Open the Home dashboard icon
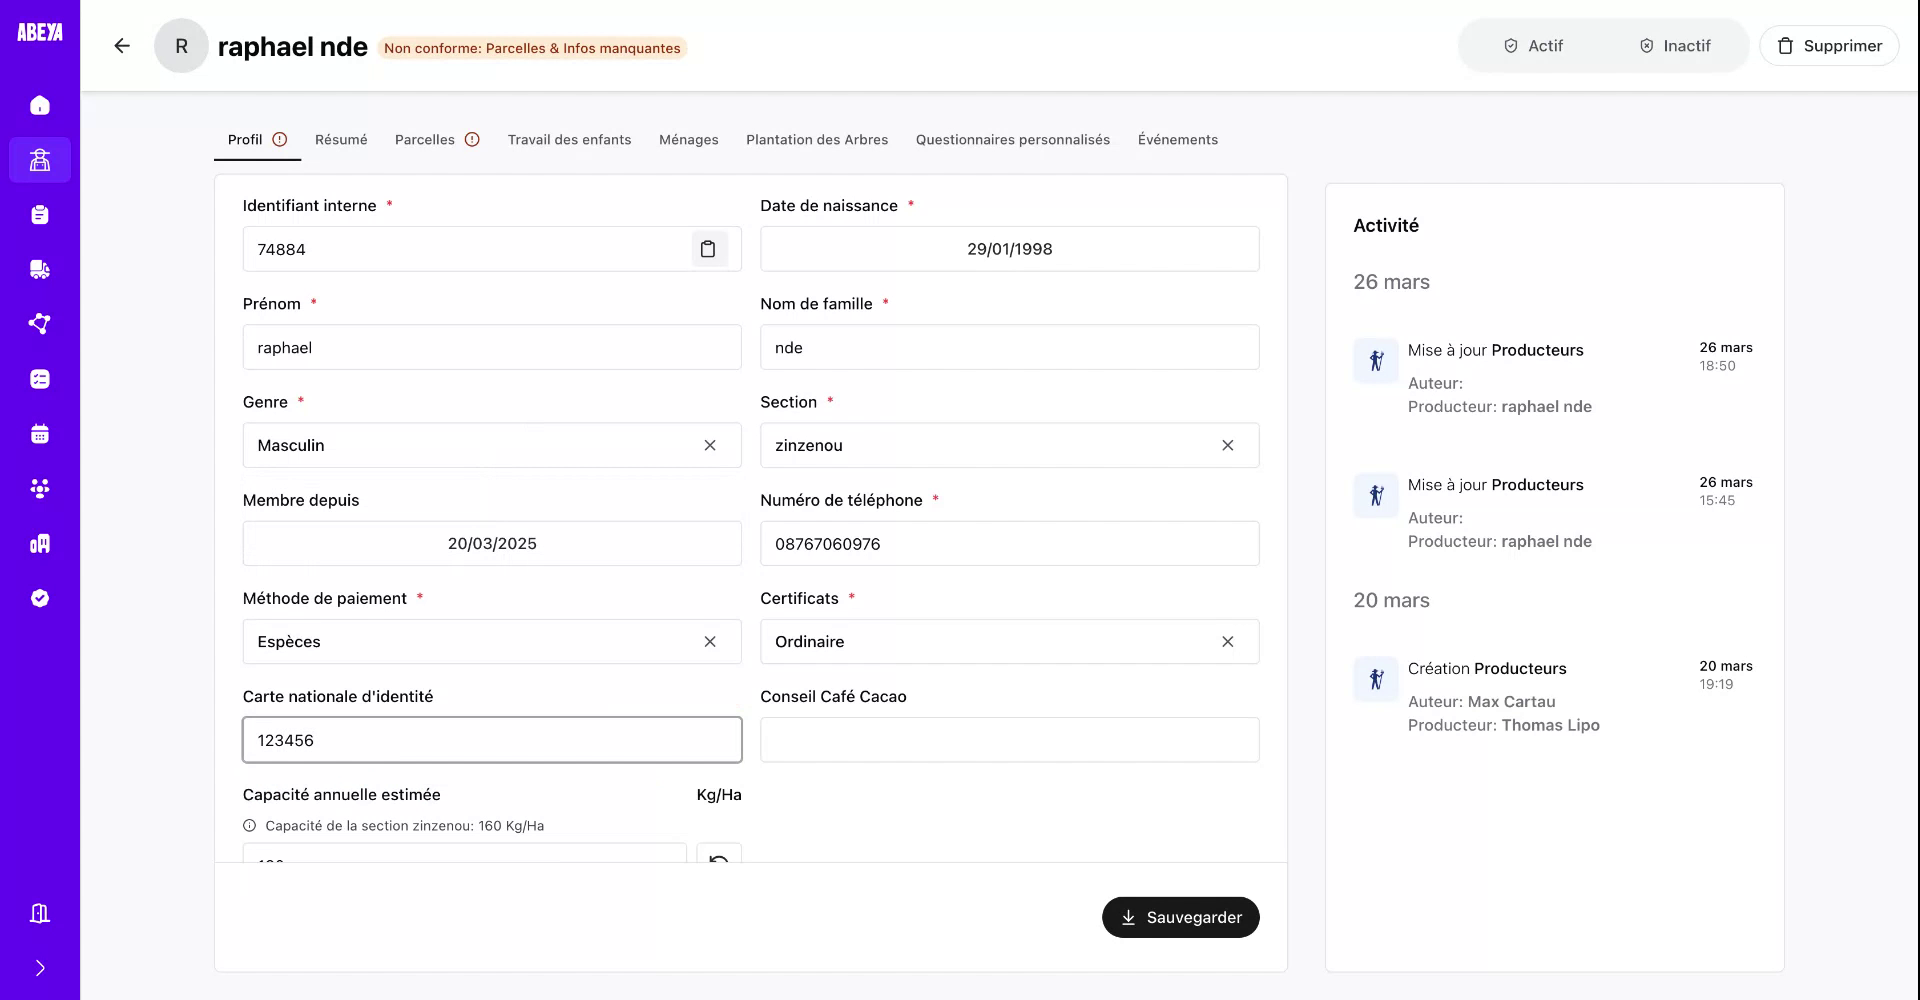Viewport: 1920px width, 1000px height. point(40,105)
